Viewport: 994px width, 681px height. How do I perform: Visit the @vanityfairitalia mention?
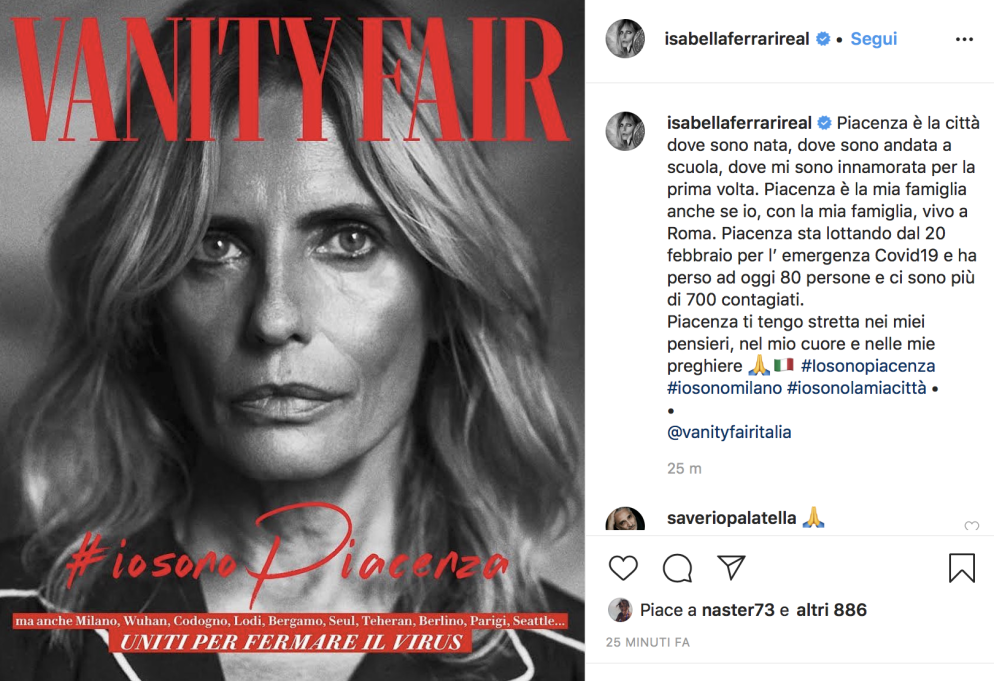tap(729, 432)
